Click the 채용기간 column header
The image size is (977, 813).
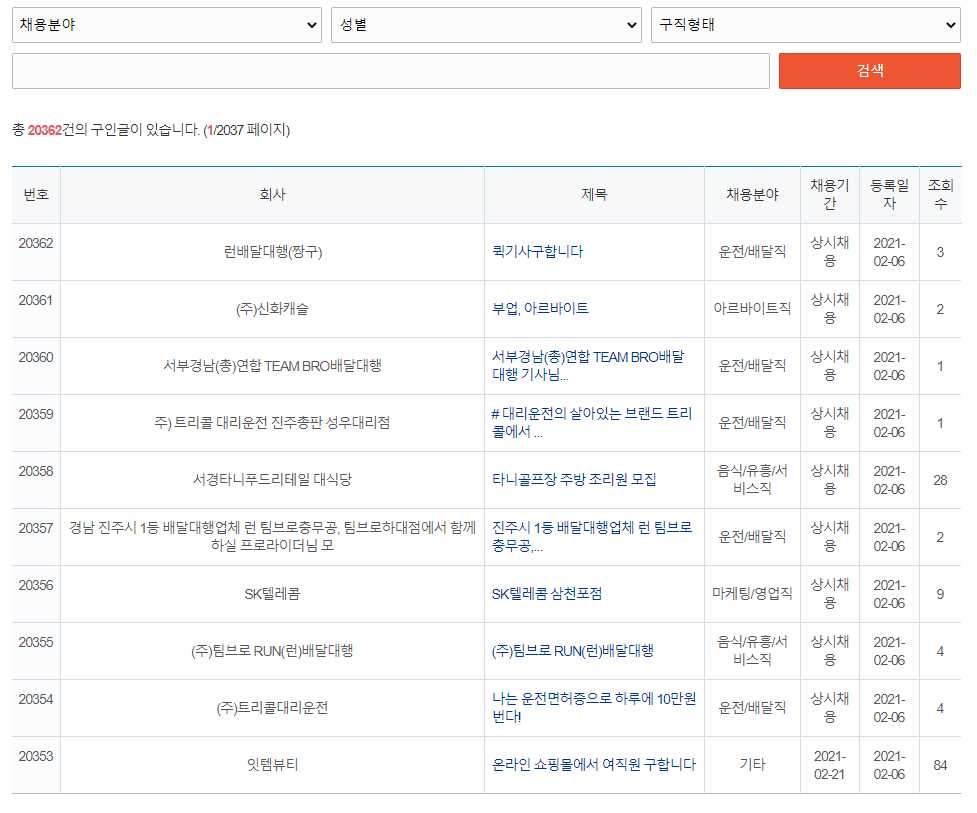pos(829,194)
